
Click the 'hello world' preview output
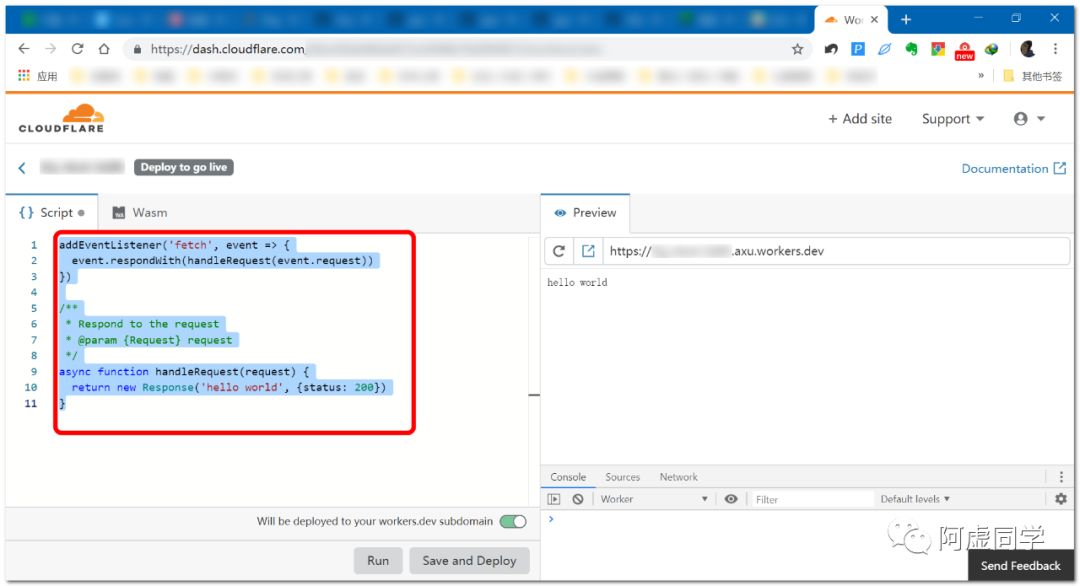pos(577,282)
